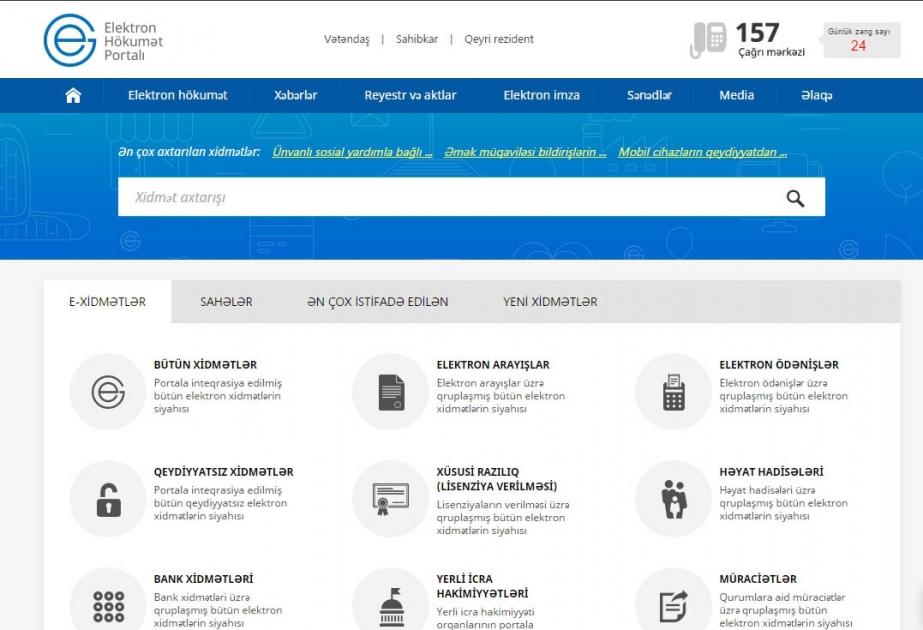
Task: Click description starting 'Qurumlara aid müraciətlər'
Action: coord(786,610)
